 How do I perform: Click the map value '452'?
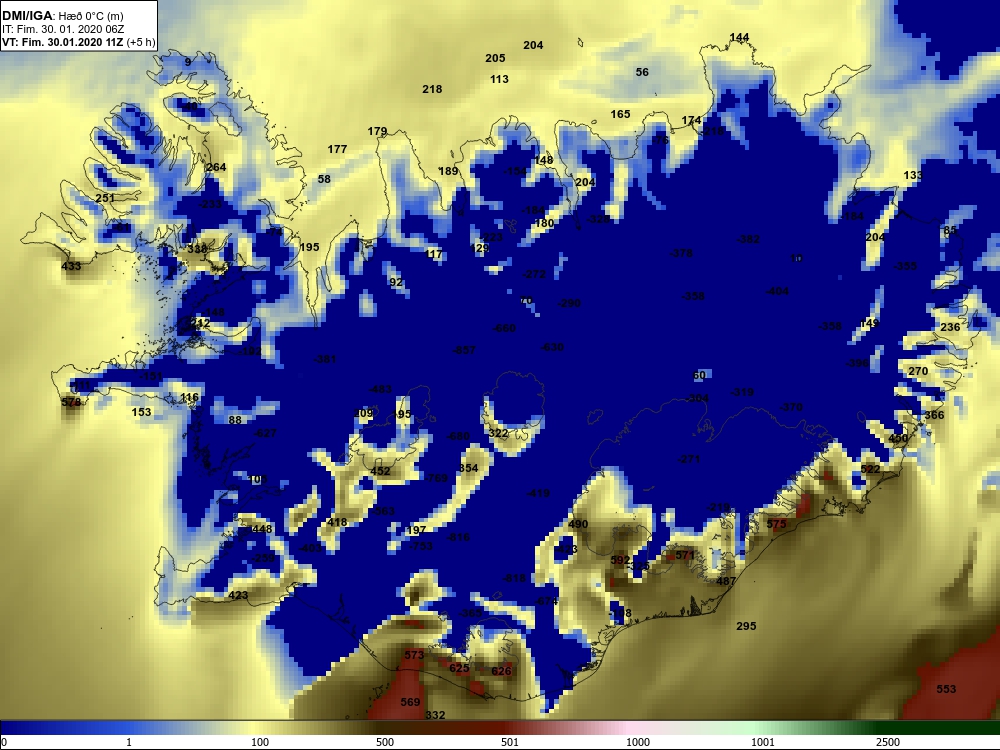click(x=380, y=471)
